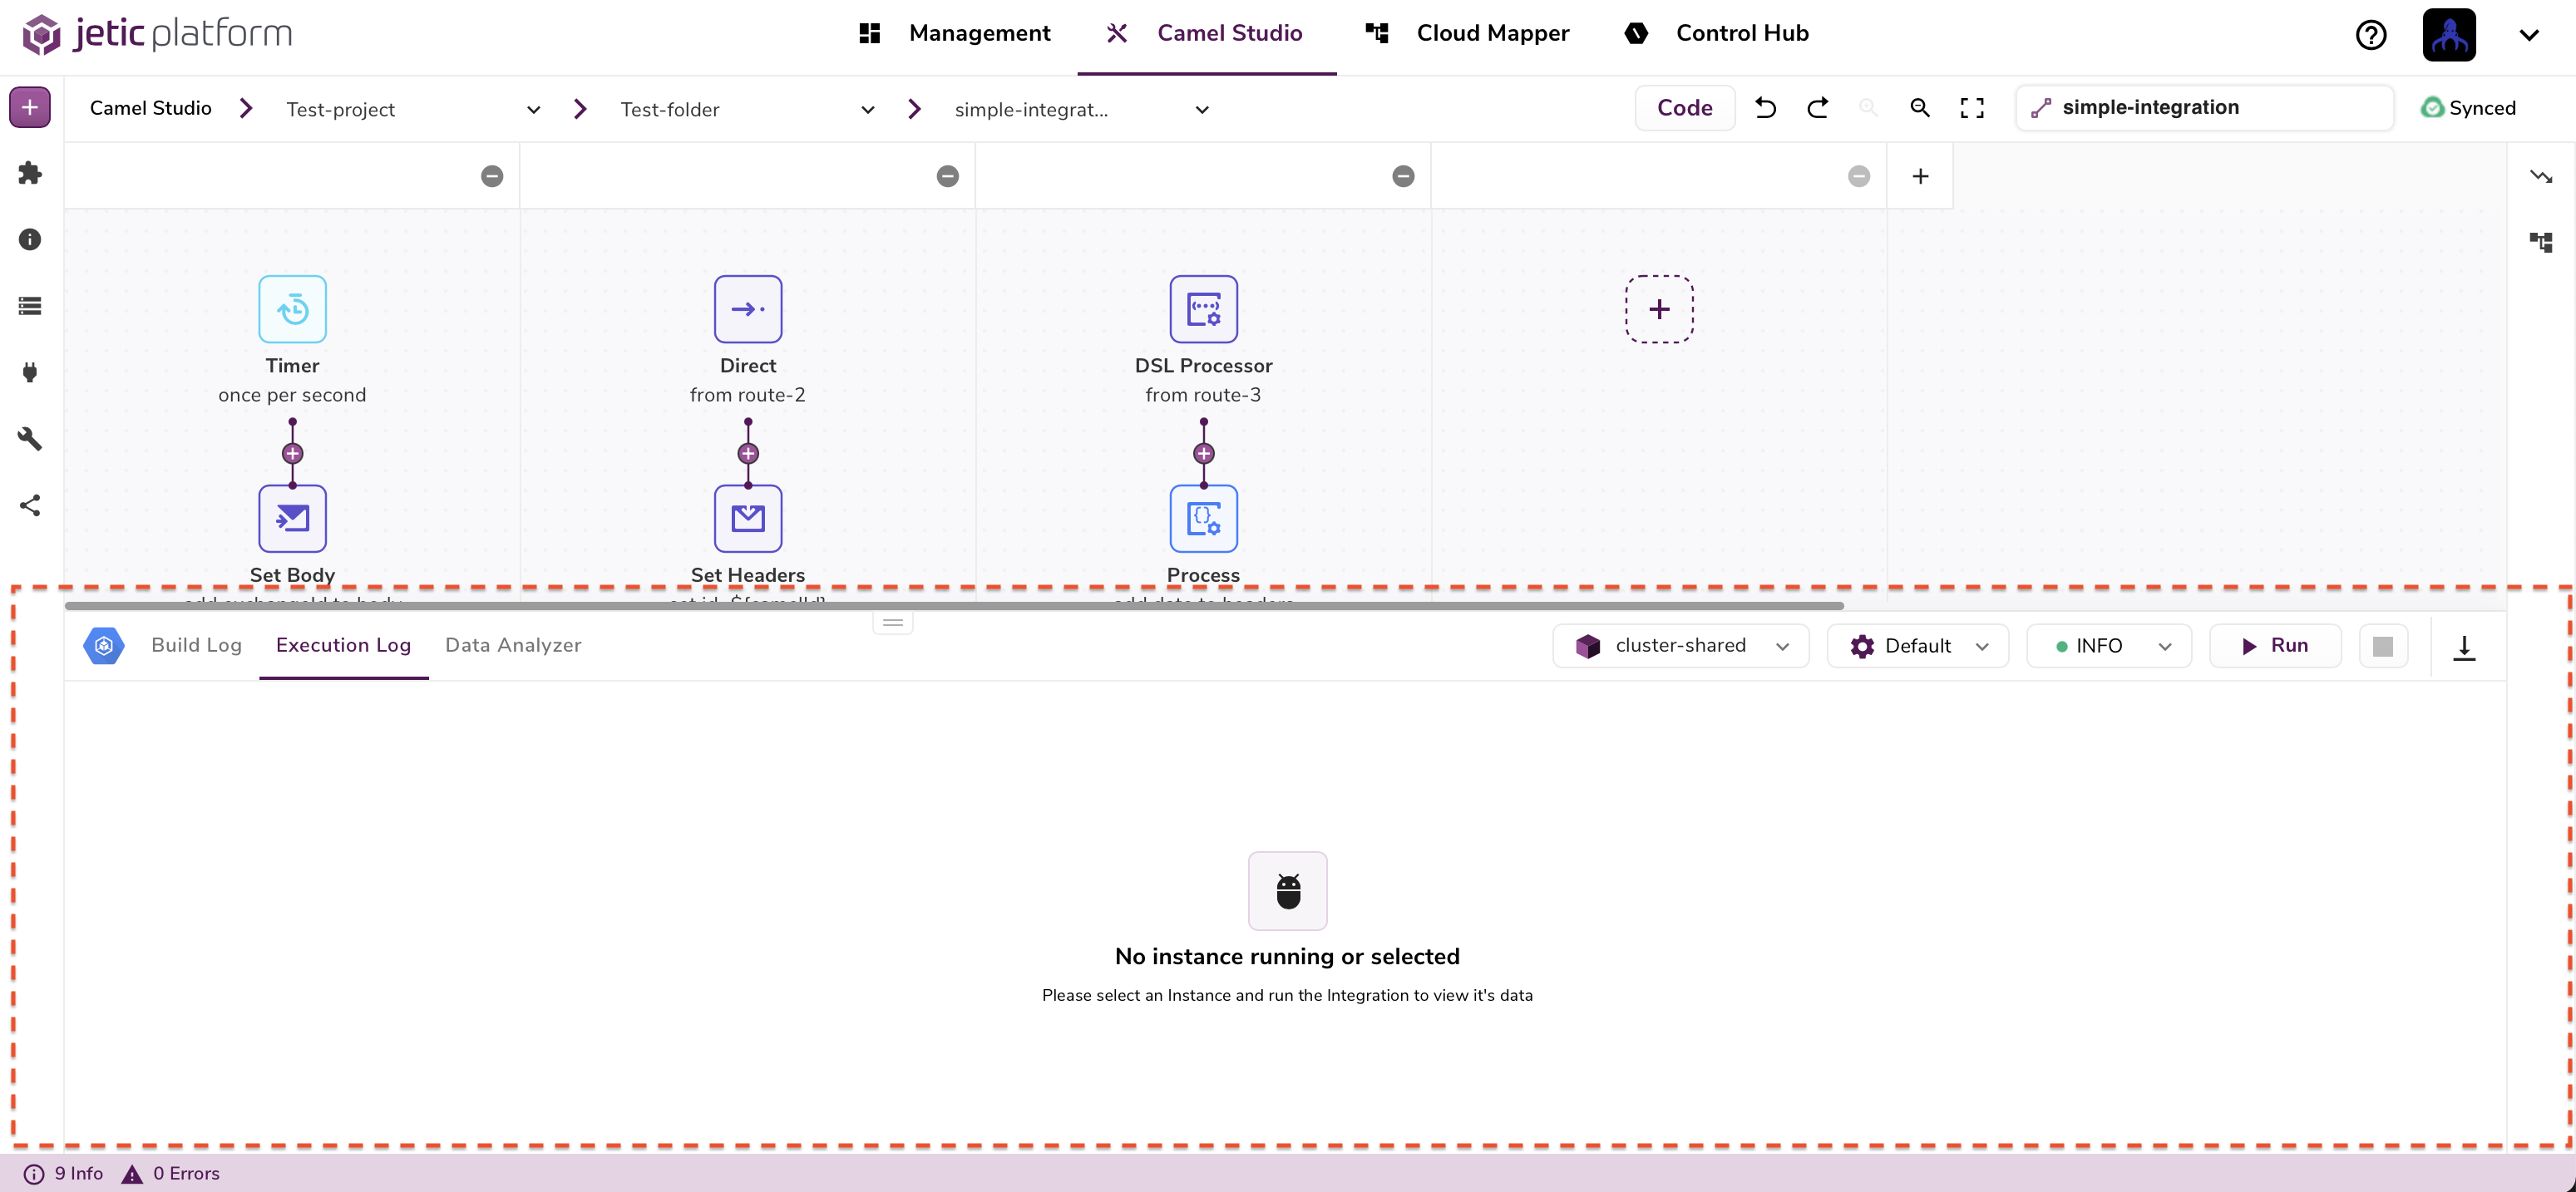
Task: Open the cluster-shared dropdown
Action: 1681,646
